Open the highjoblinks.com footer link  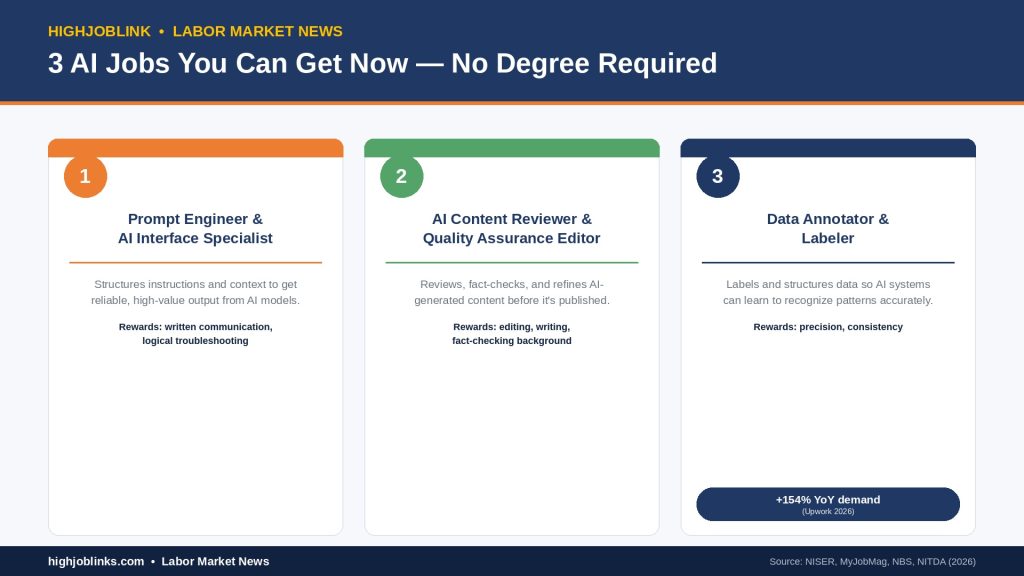pos(96,562)
